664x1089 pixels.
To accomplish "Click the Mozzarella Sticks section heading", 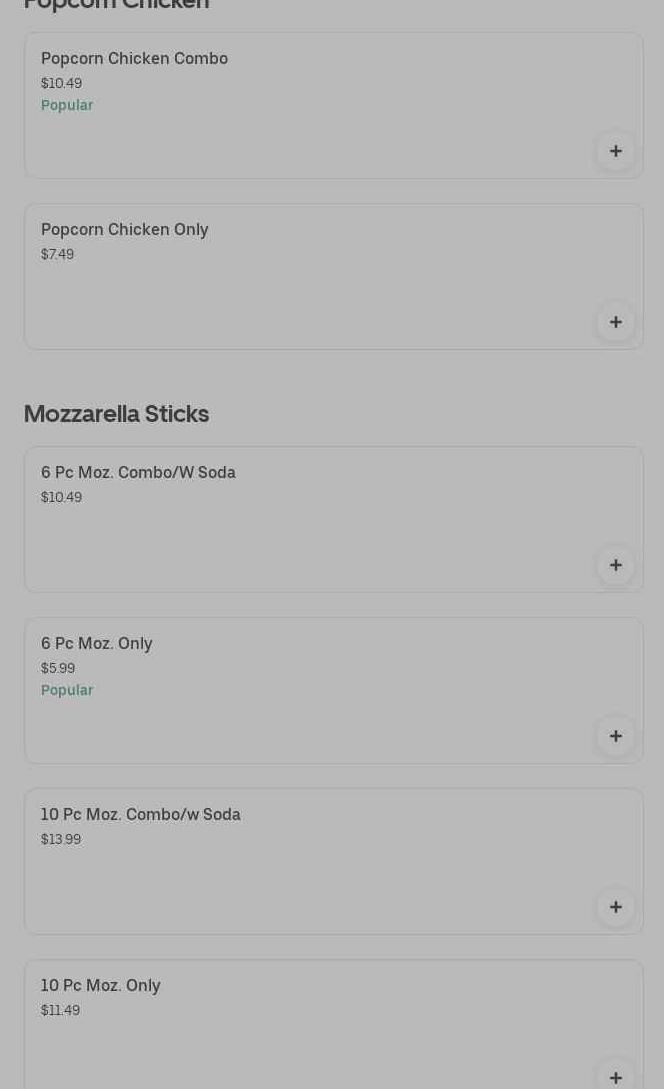I will tap(116, 413).
